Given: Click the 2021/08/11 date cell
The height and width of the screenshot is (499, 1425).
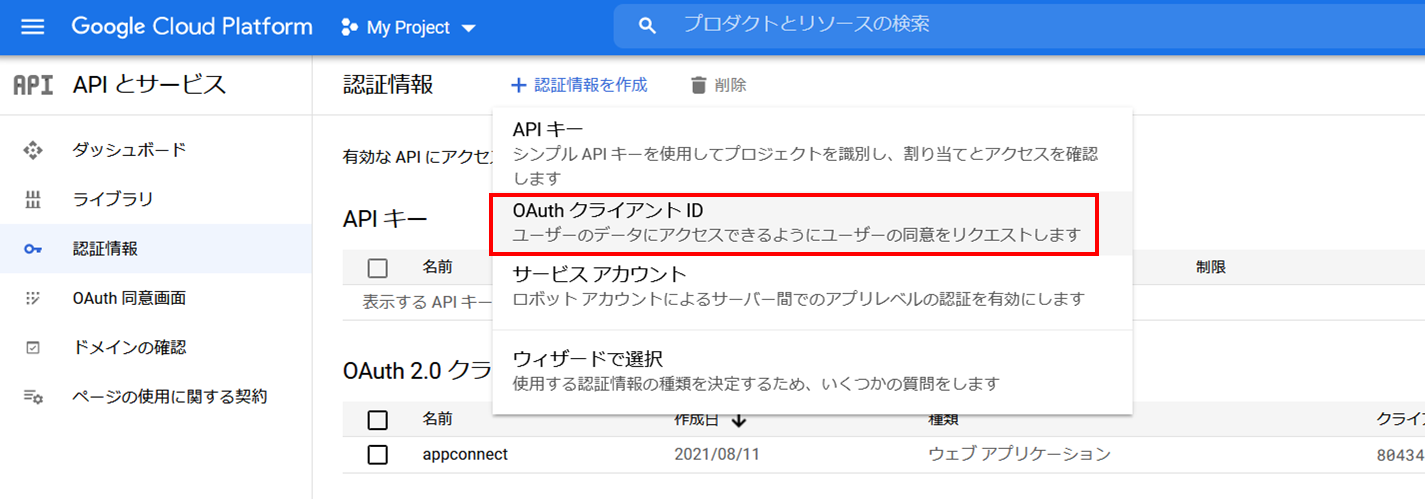Looking at the screenshot, I should tap(717, 454).
